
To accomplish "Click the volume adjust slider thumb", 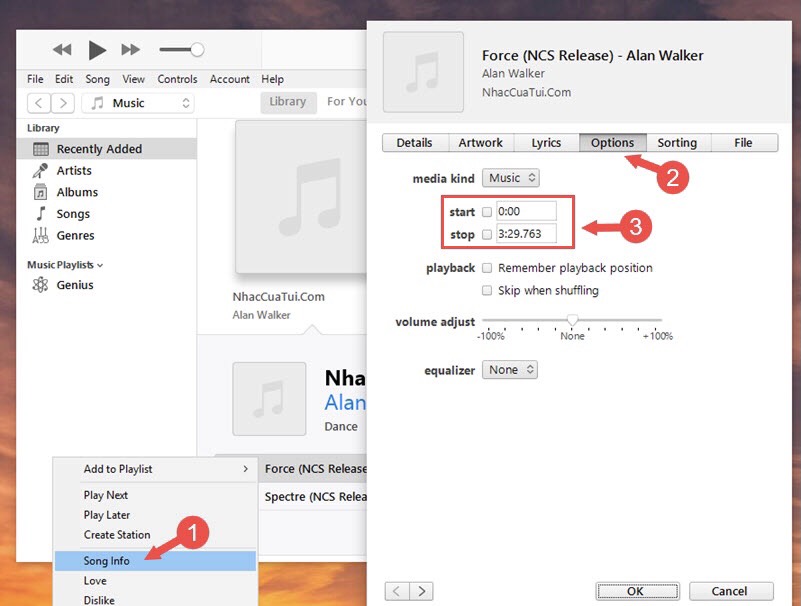I will pos(572,320).
